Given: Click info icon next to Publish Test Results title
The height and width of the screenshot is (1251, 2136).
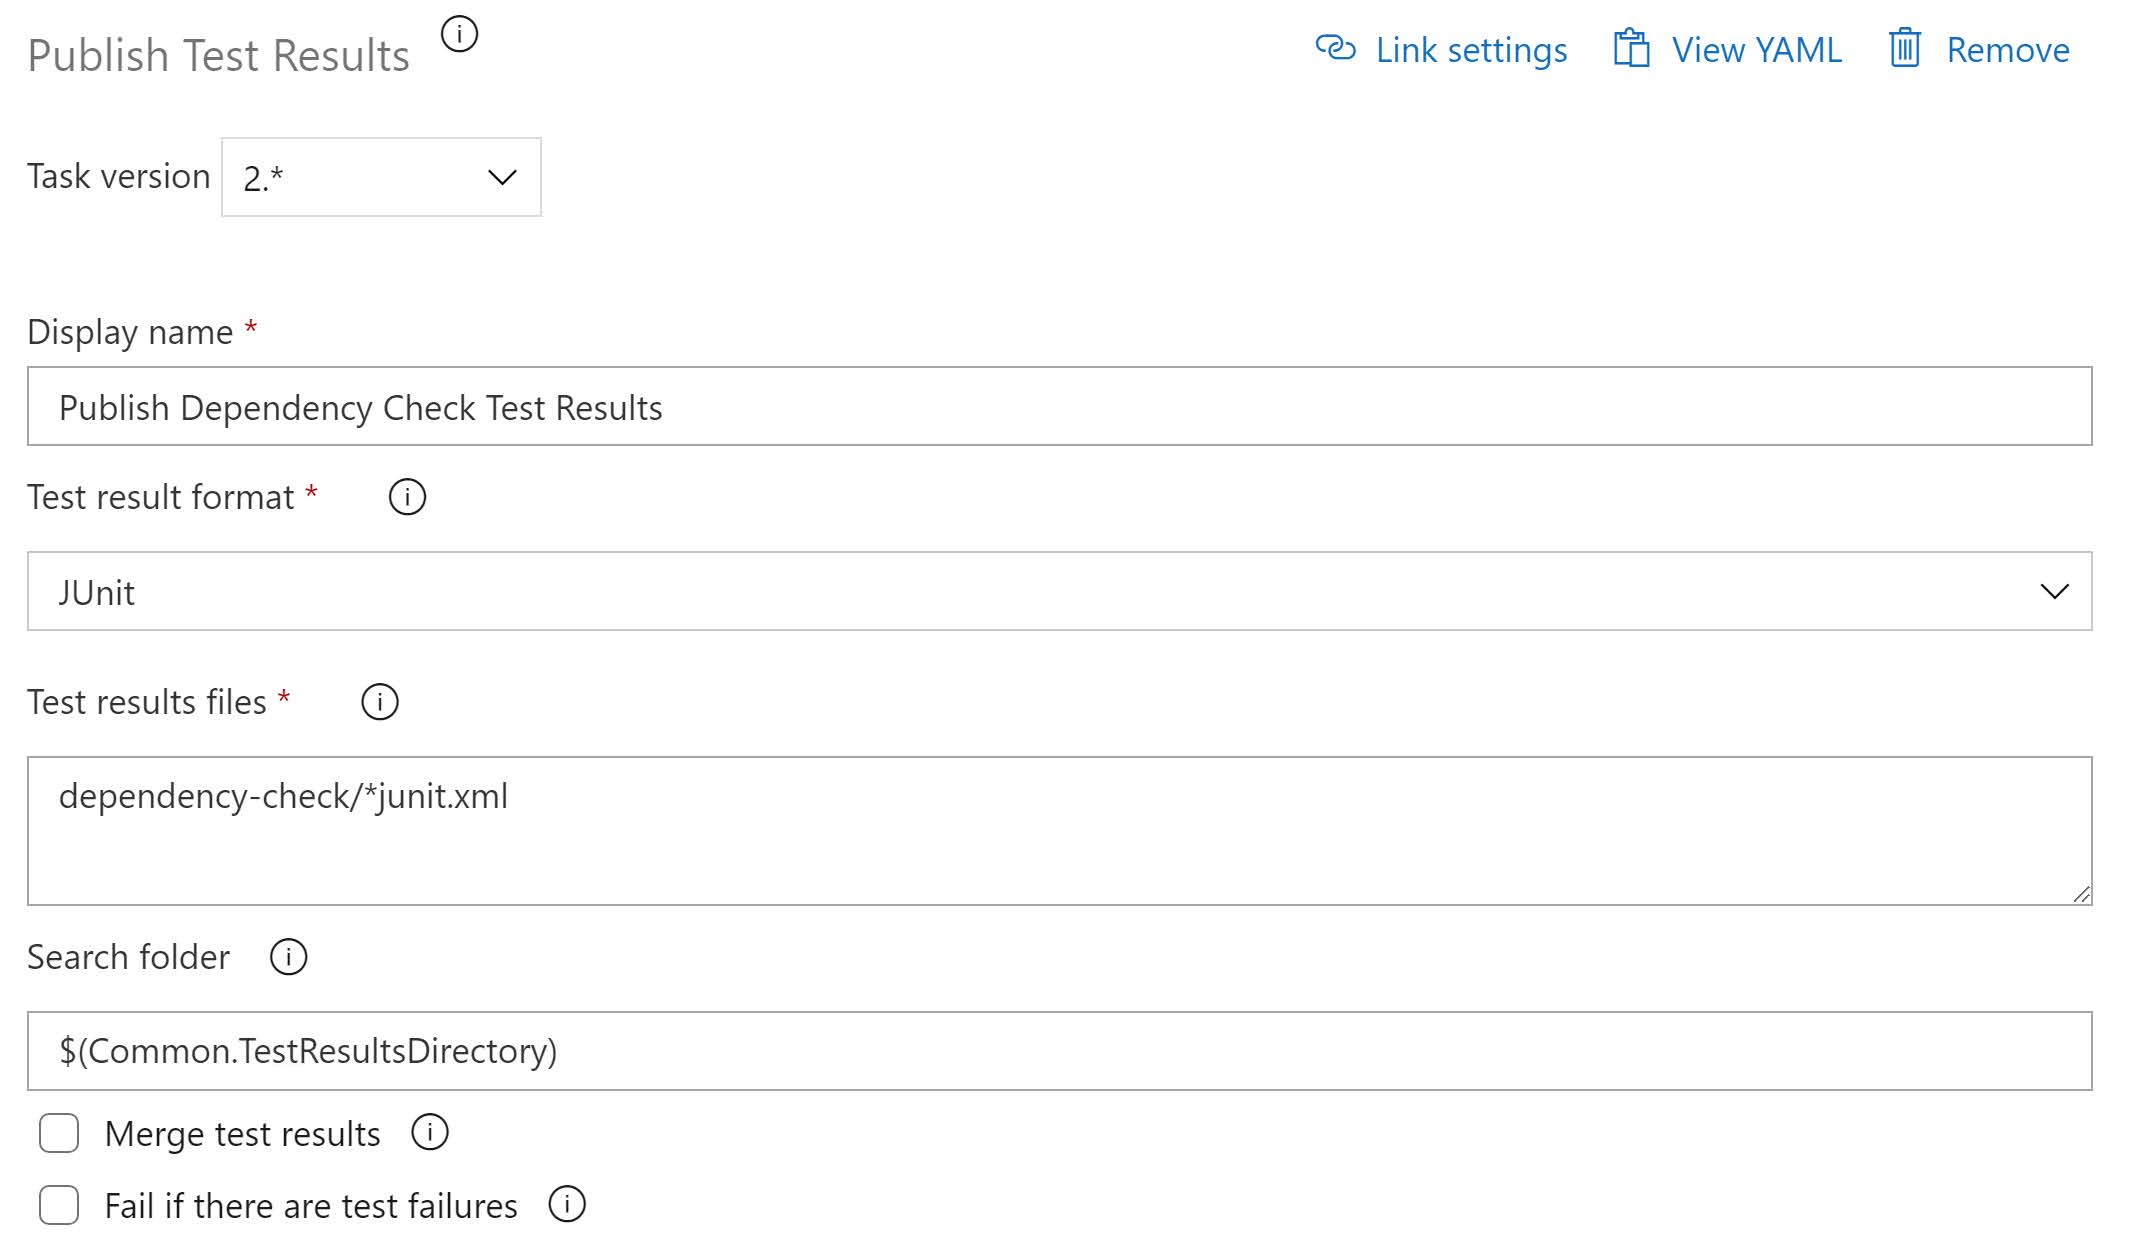Looking at the screenshot, I should (x=459, y=35).
